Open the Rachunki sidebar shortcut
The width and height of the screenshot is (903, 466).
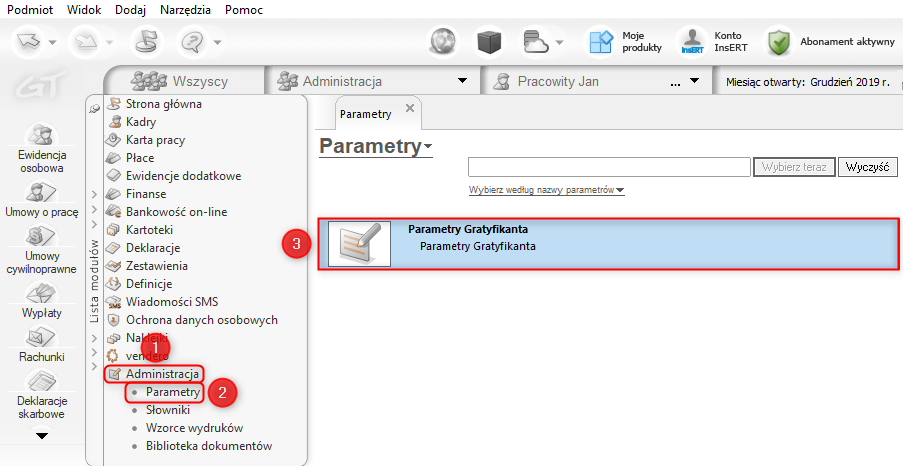[x=42, y=337]
